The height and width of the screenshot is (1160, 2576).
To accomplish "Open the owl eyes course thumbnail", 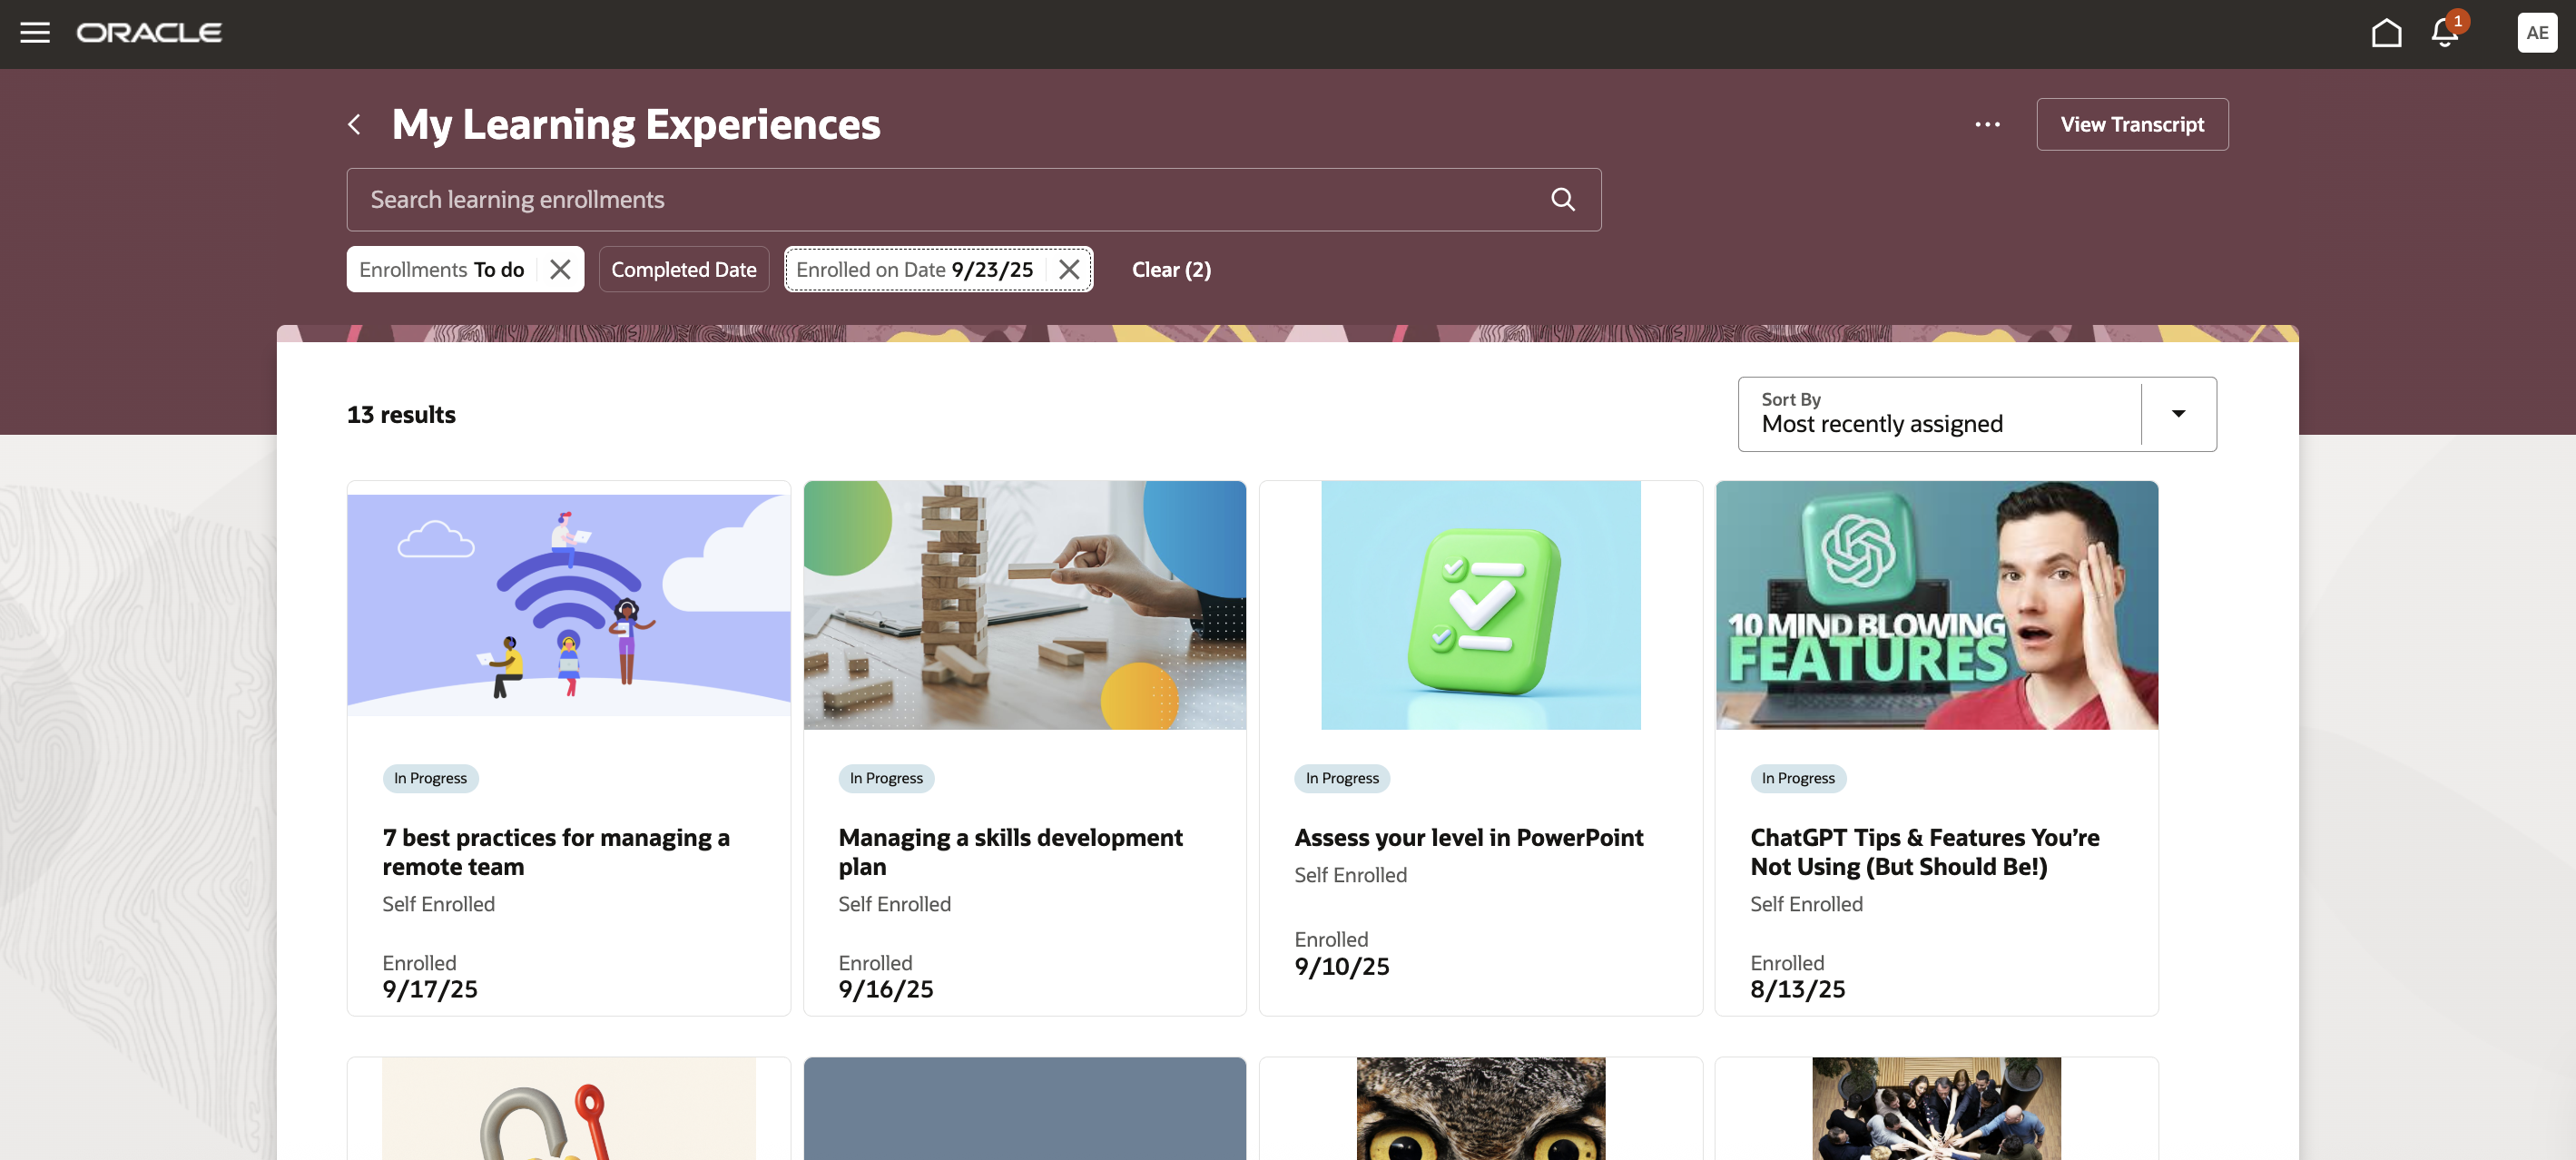I will point(1480,1109).
